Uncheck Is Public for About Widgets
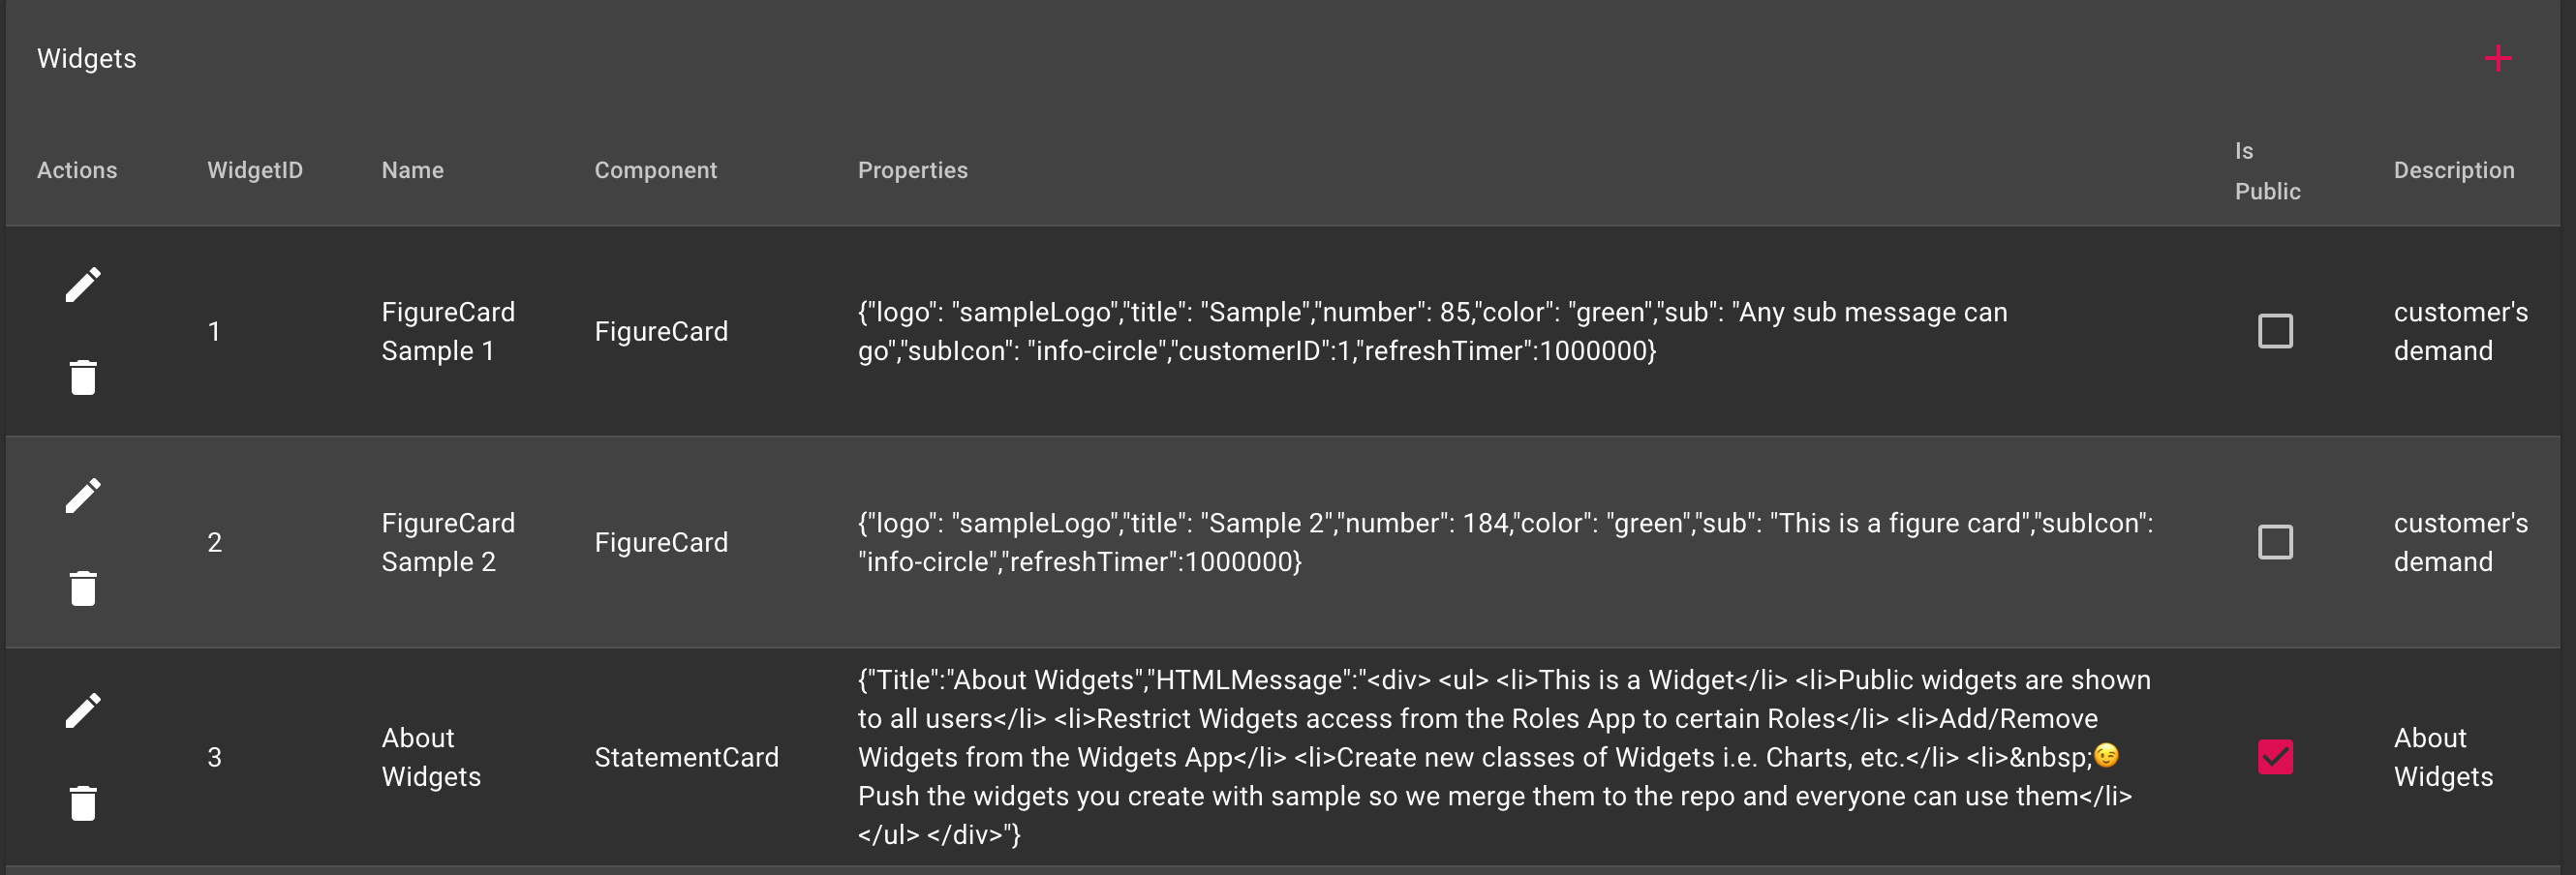This screenshot has width=2576, height=875. (2276, 757)
